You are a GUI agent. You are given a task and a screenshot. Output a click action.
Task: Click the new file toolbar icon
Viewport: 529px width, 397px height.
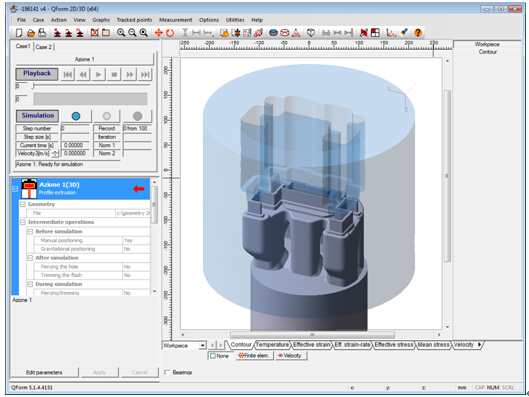(19, 33)
